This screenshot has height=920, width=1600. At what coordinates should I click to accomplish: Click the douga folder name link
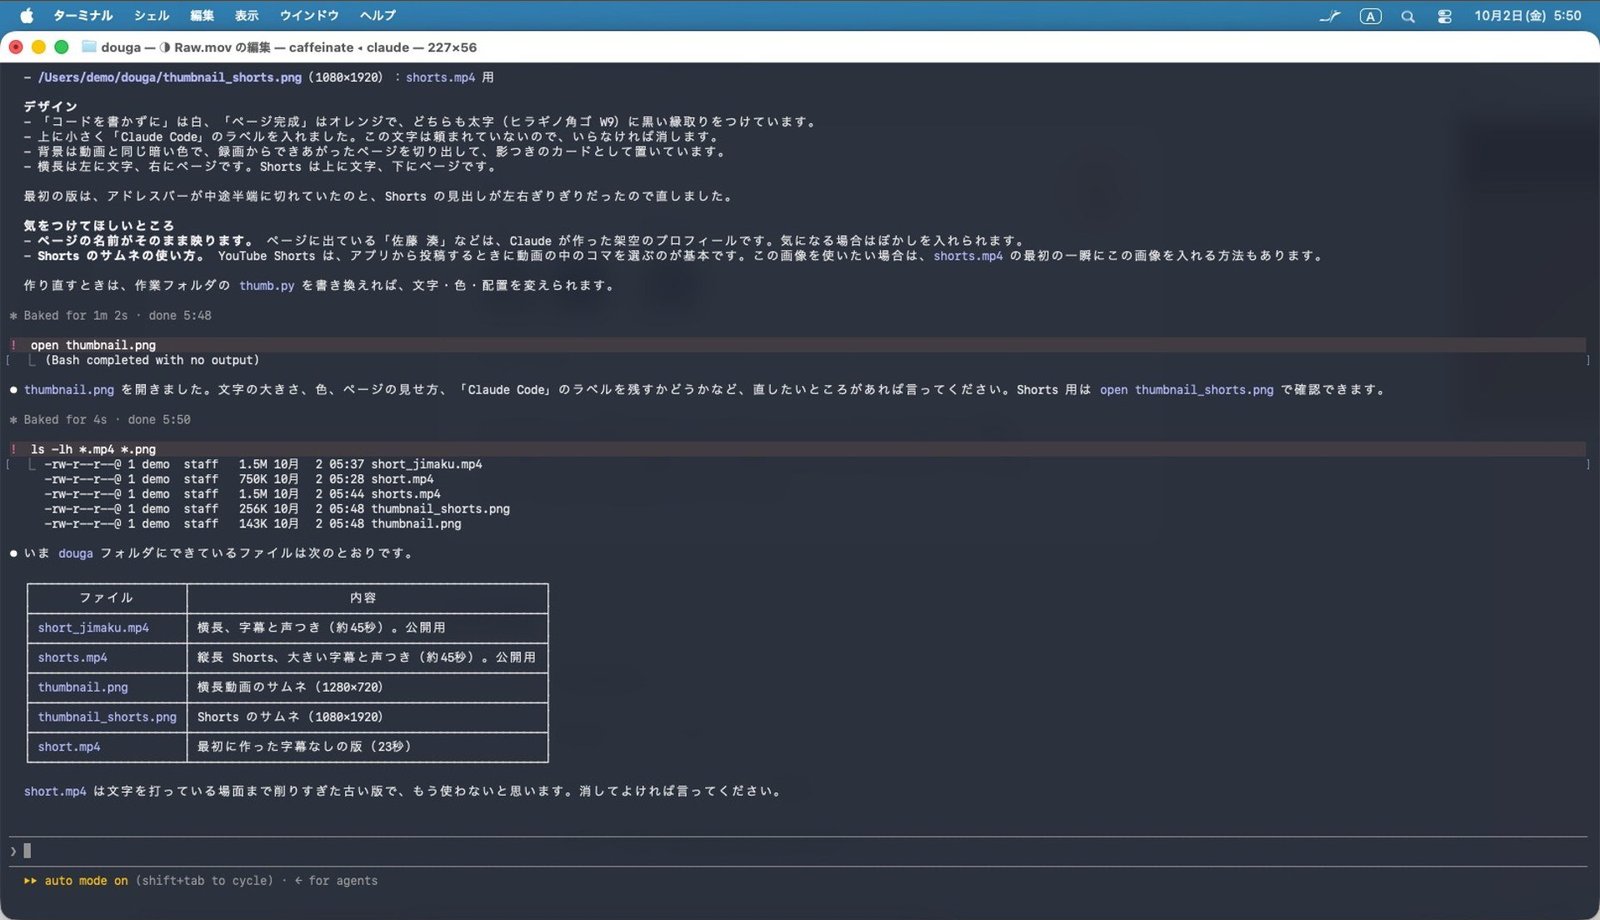(75, 553)
